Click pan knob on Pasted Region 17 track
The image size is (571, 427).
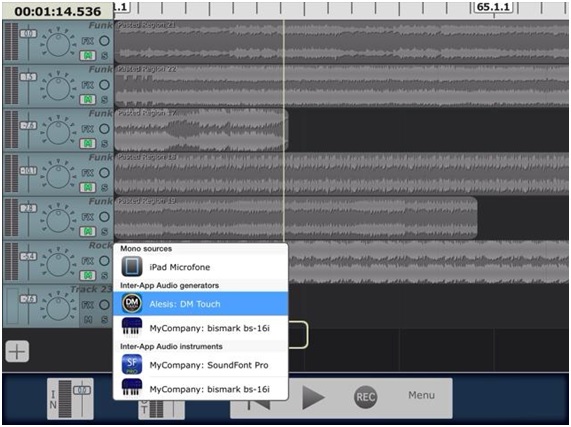click(58, 133)
